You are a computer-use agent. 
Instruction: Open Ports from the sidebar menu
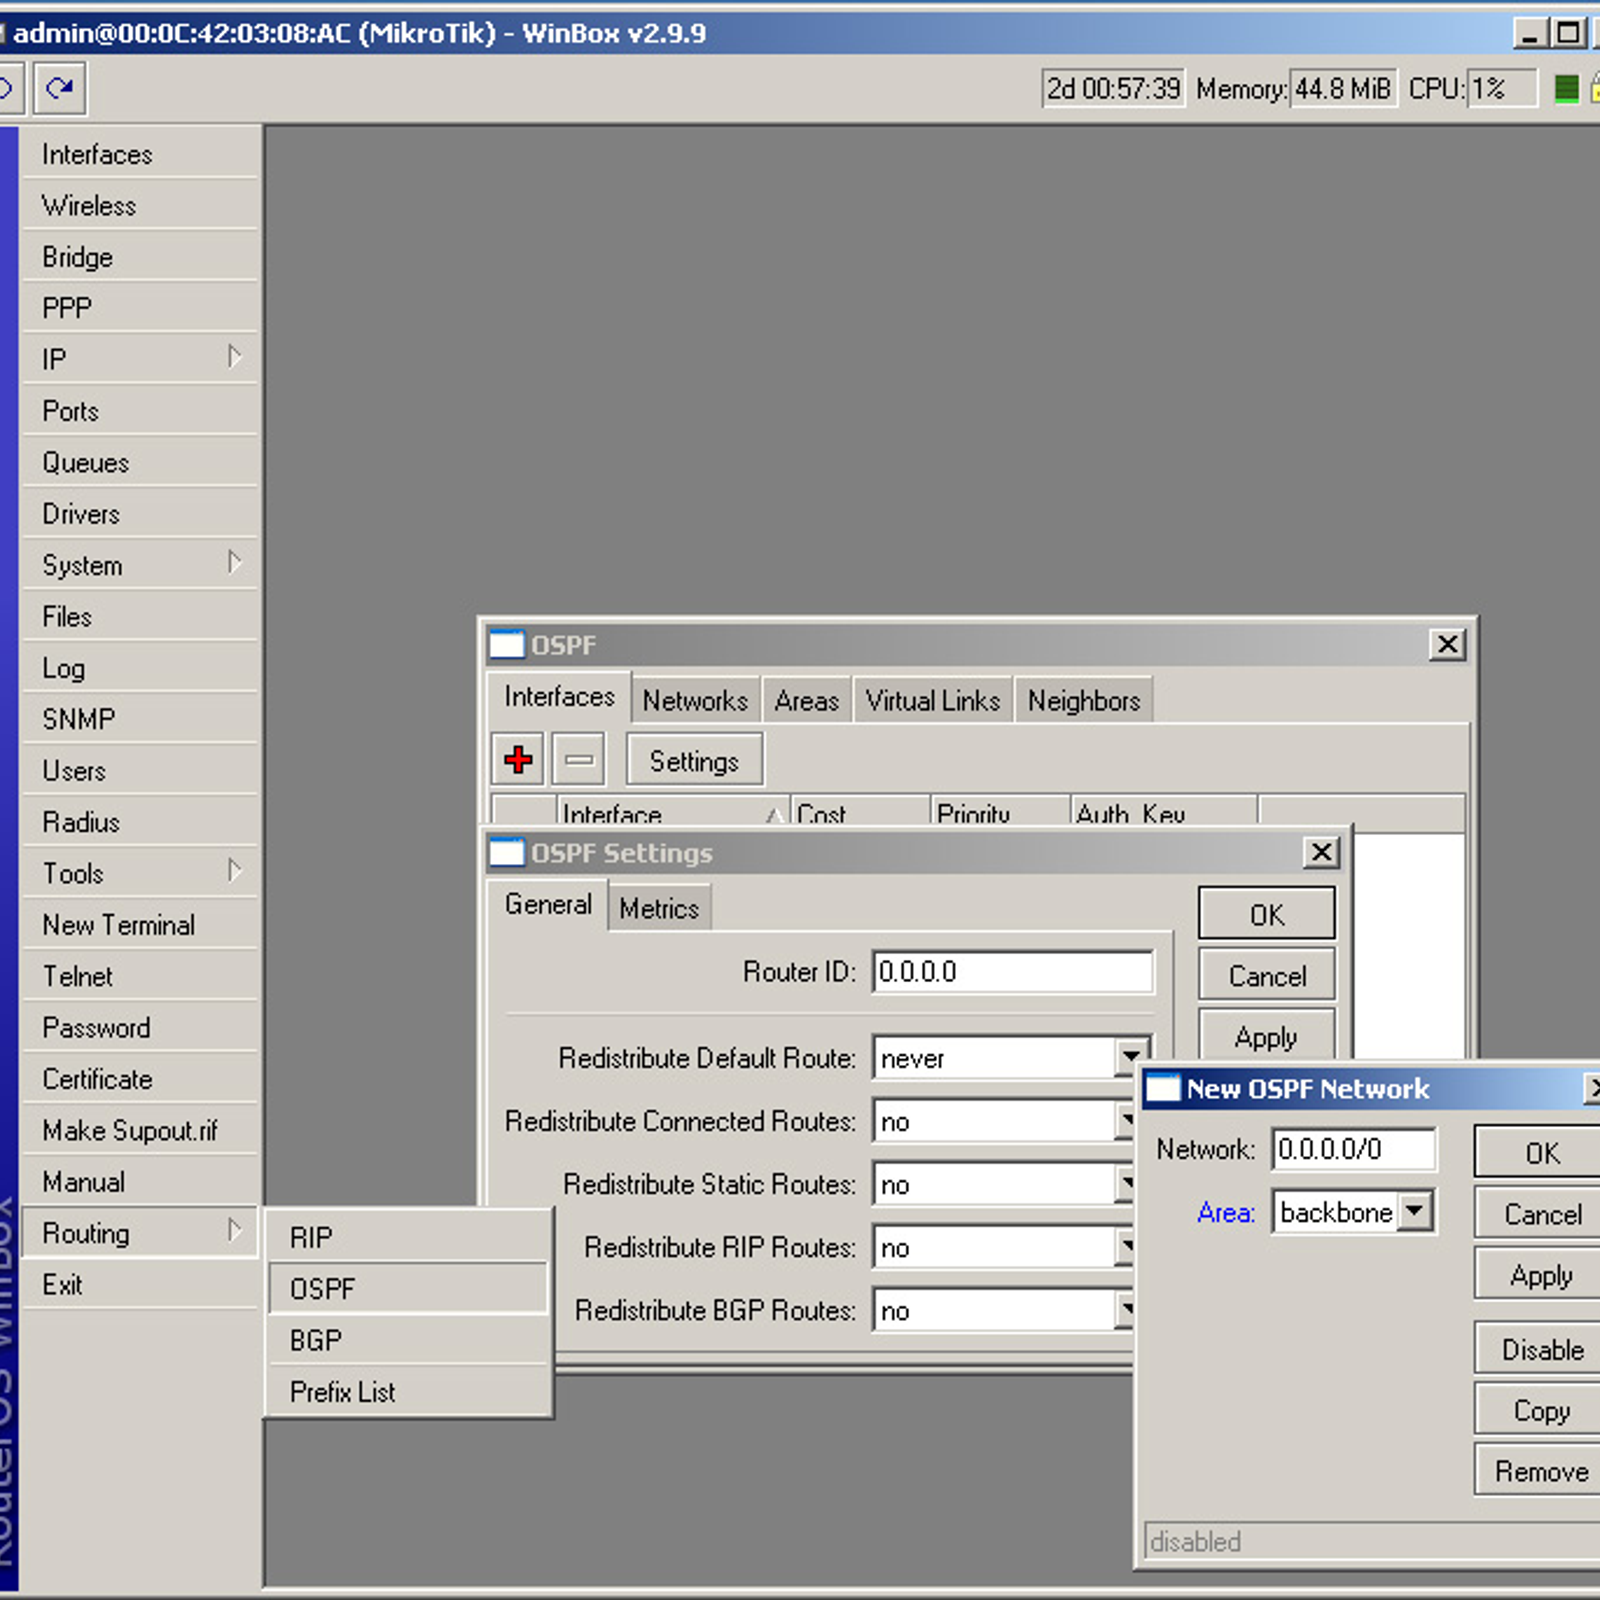tap(139, 411)
